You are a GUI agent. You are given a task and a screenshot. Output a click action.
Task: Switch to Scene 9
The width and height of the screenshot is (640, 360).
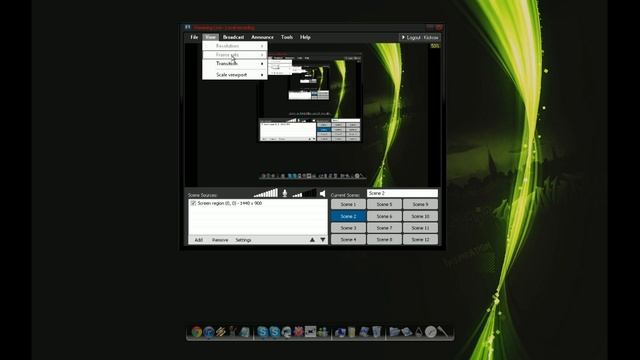point(420,204)
